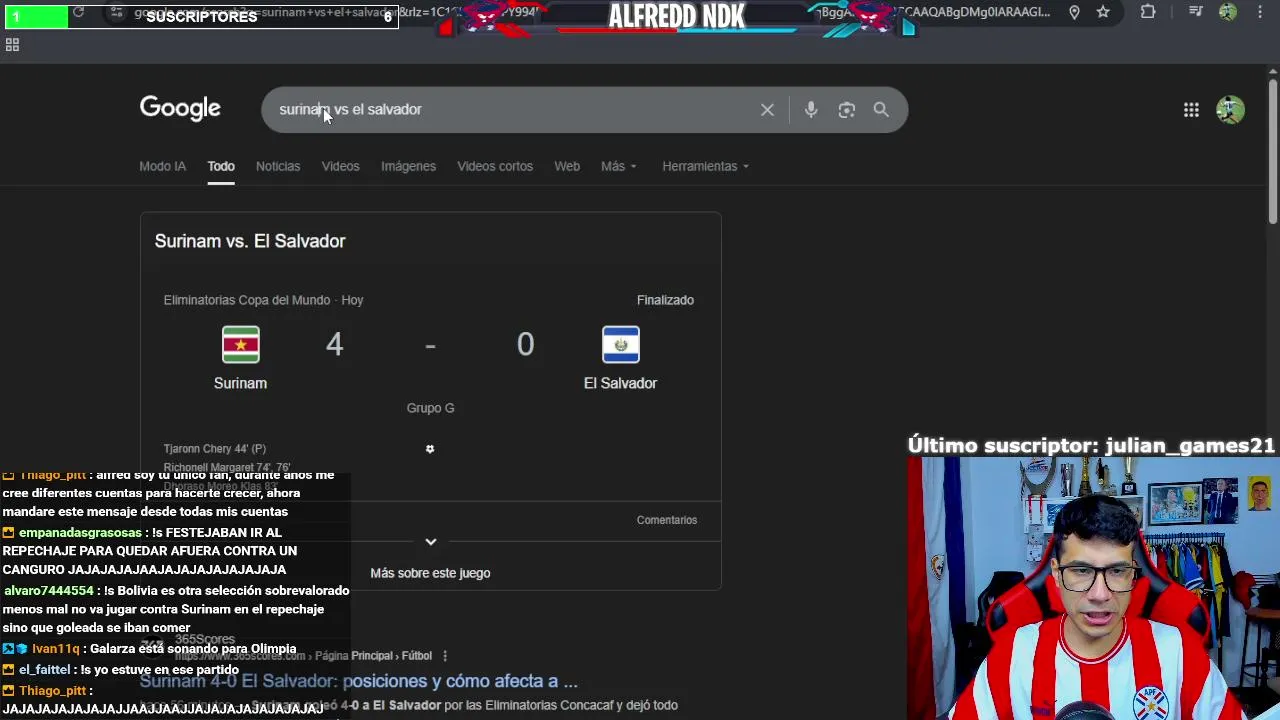Open the Google apps grid

pos(1191,110)
